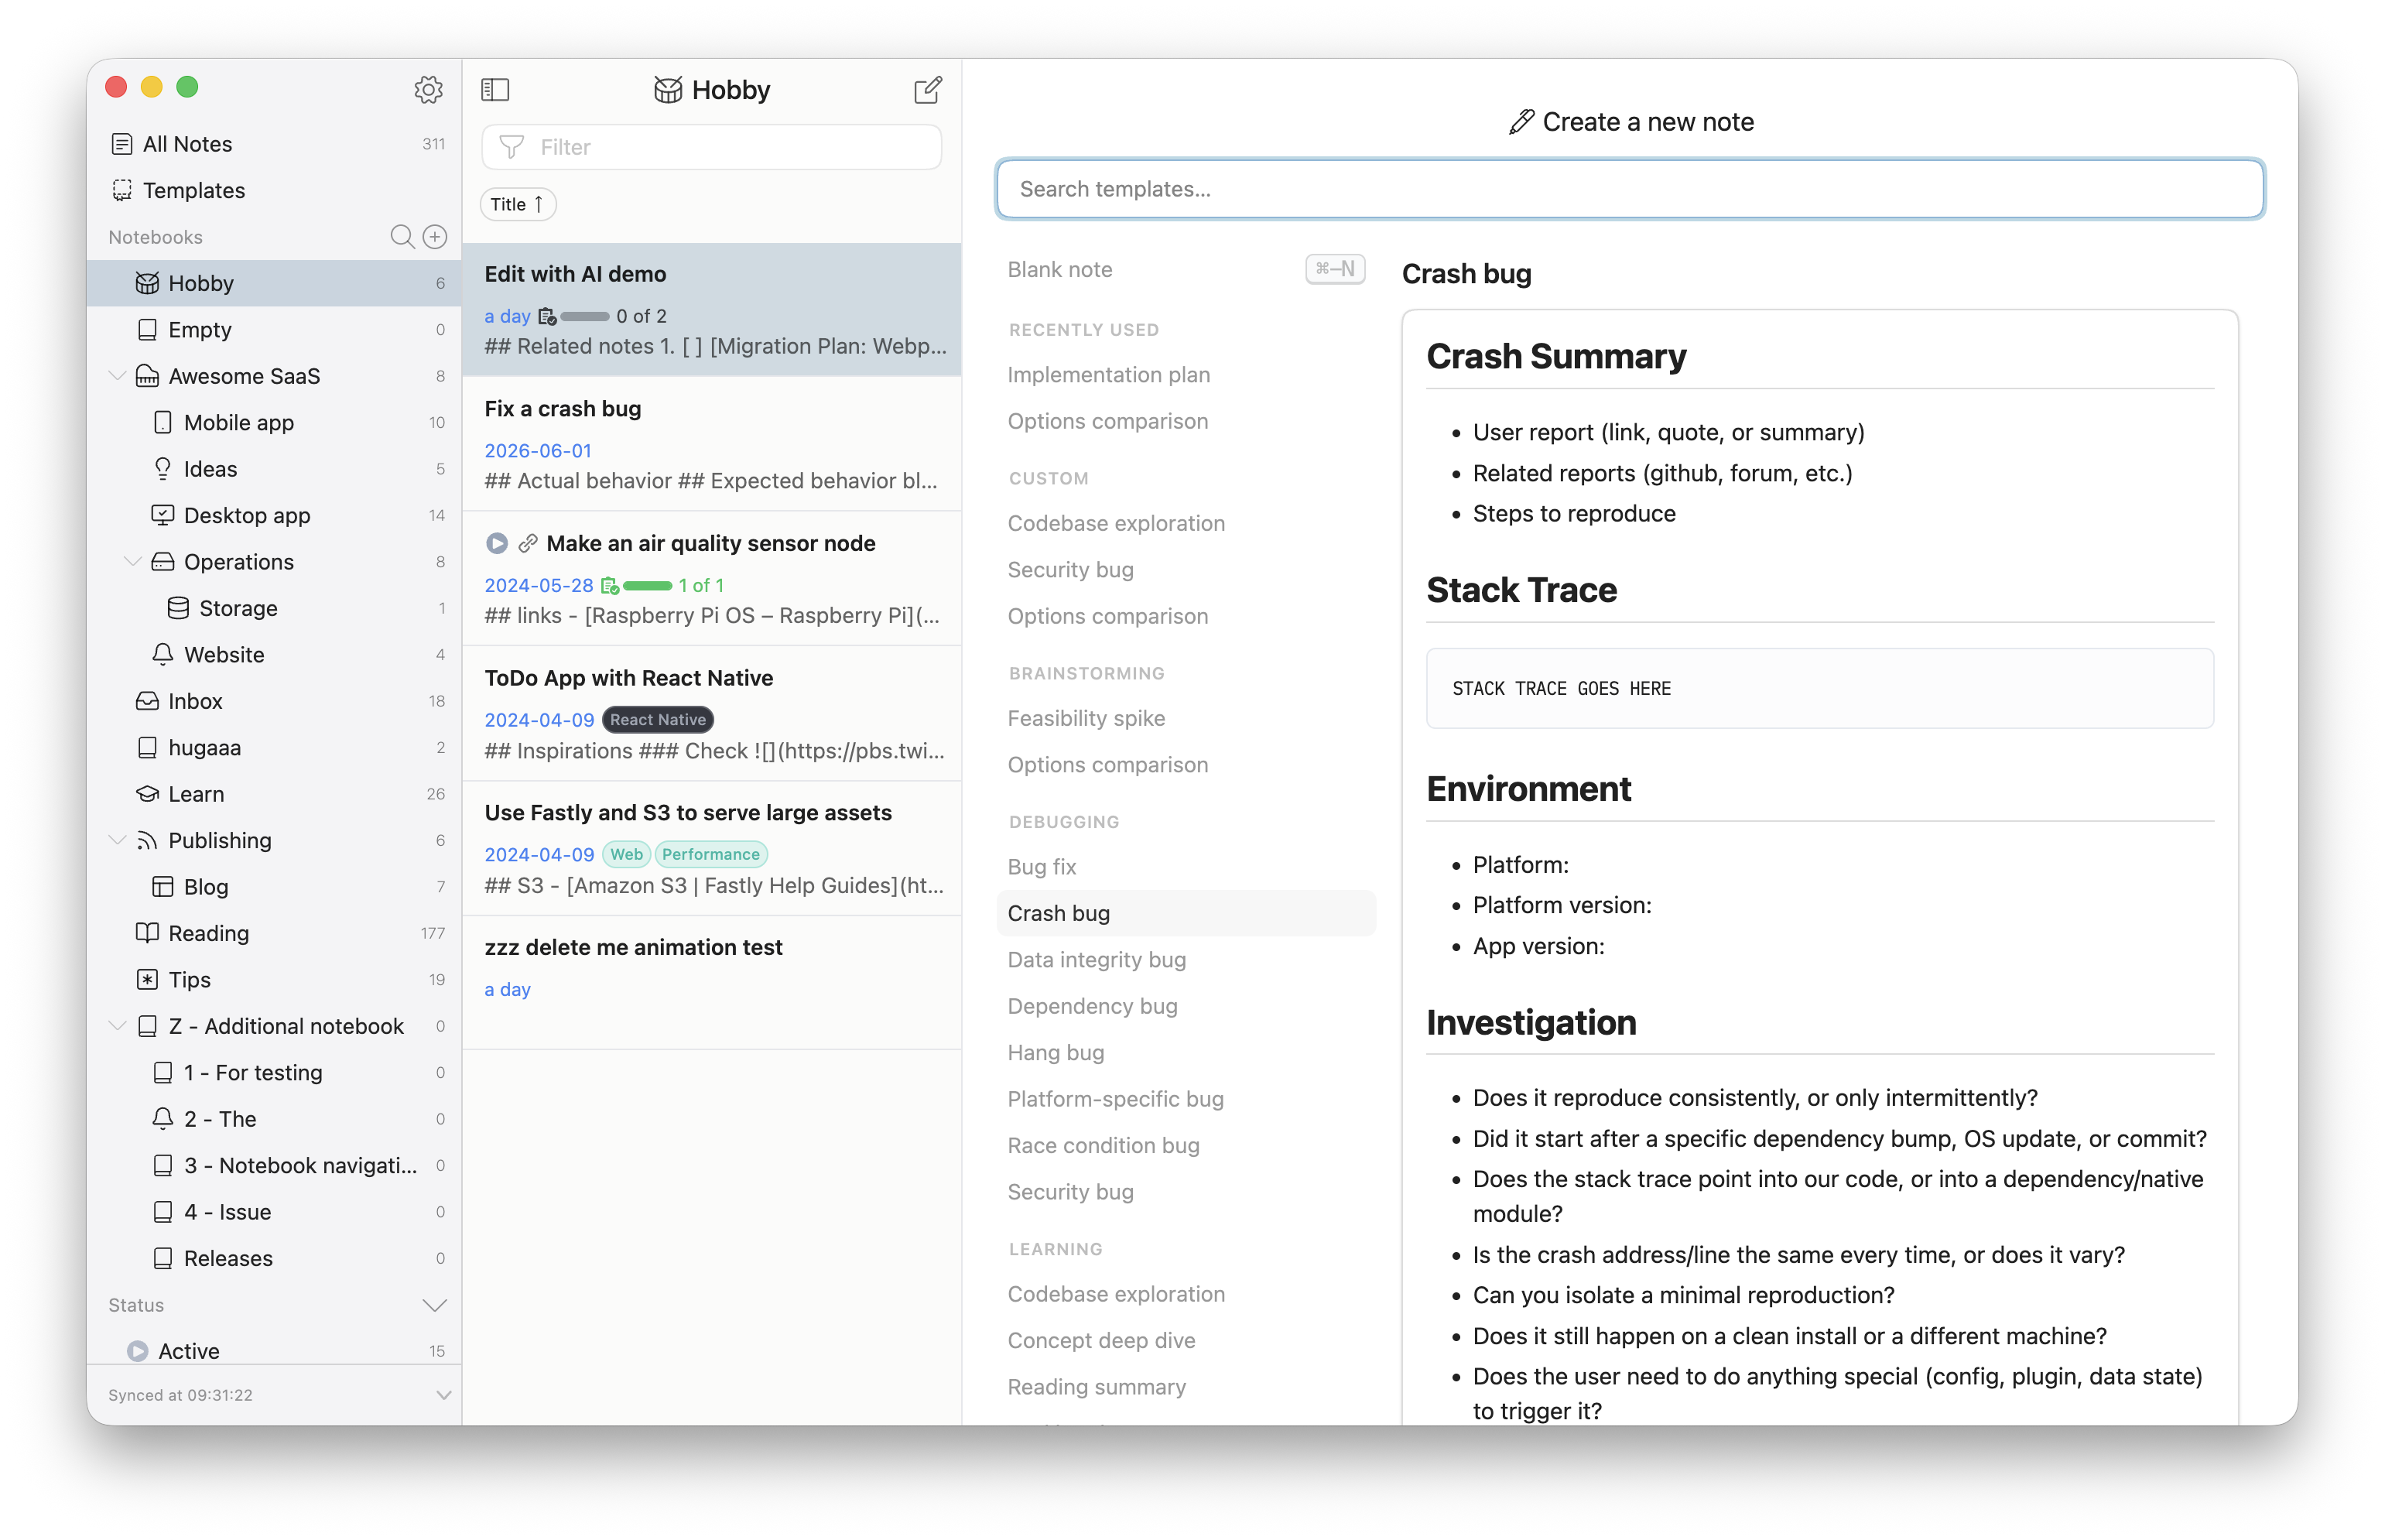The image size is (2385, 1540).
Task: Select the Concept deep dive template
Action: pos(1186,1340)
